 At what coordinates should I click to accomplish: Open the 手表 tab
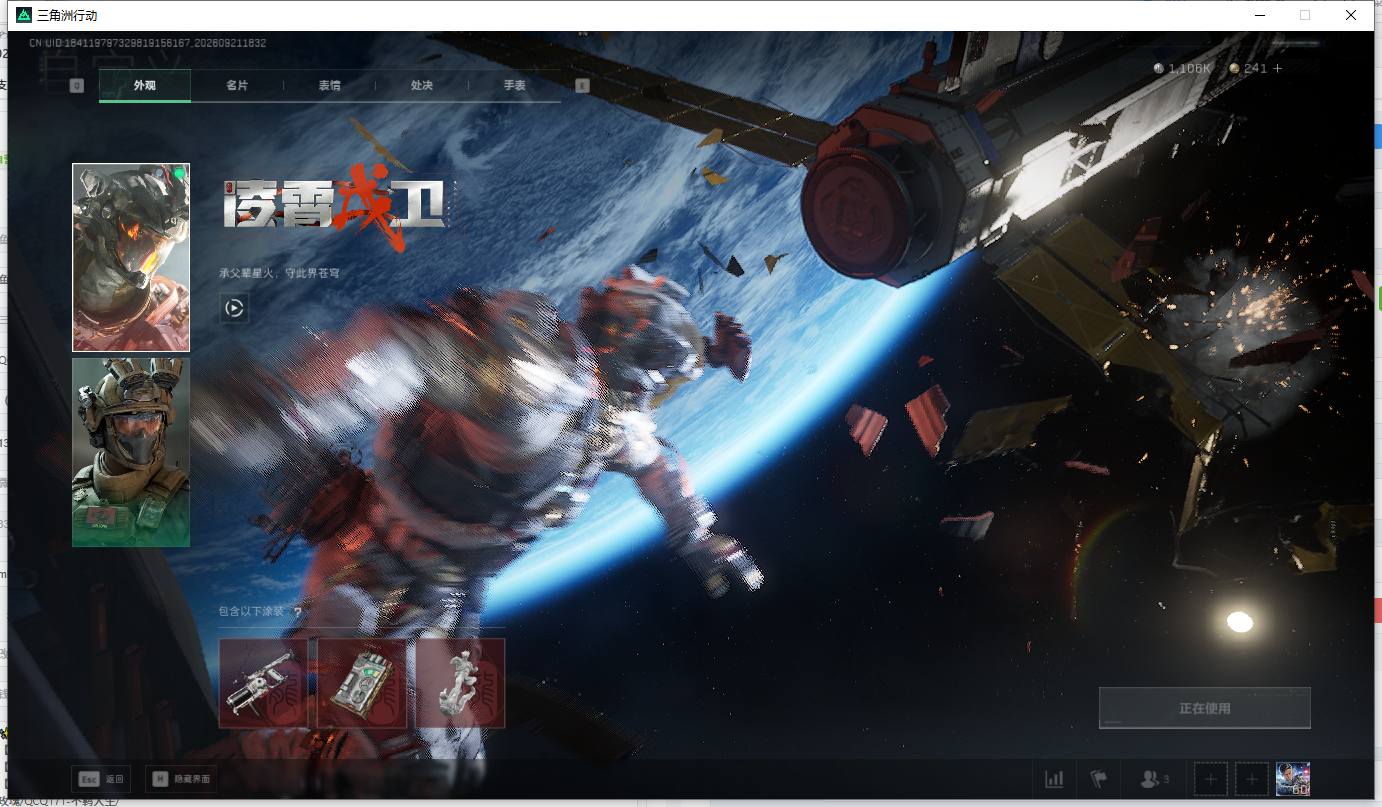(514, 86)
